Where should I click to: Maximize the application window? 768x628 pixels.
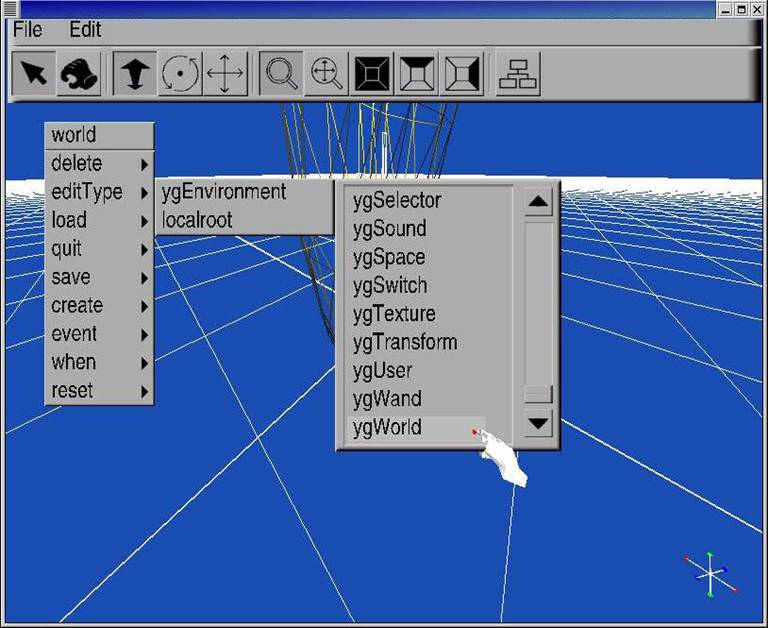[x=742, y=9]
